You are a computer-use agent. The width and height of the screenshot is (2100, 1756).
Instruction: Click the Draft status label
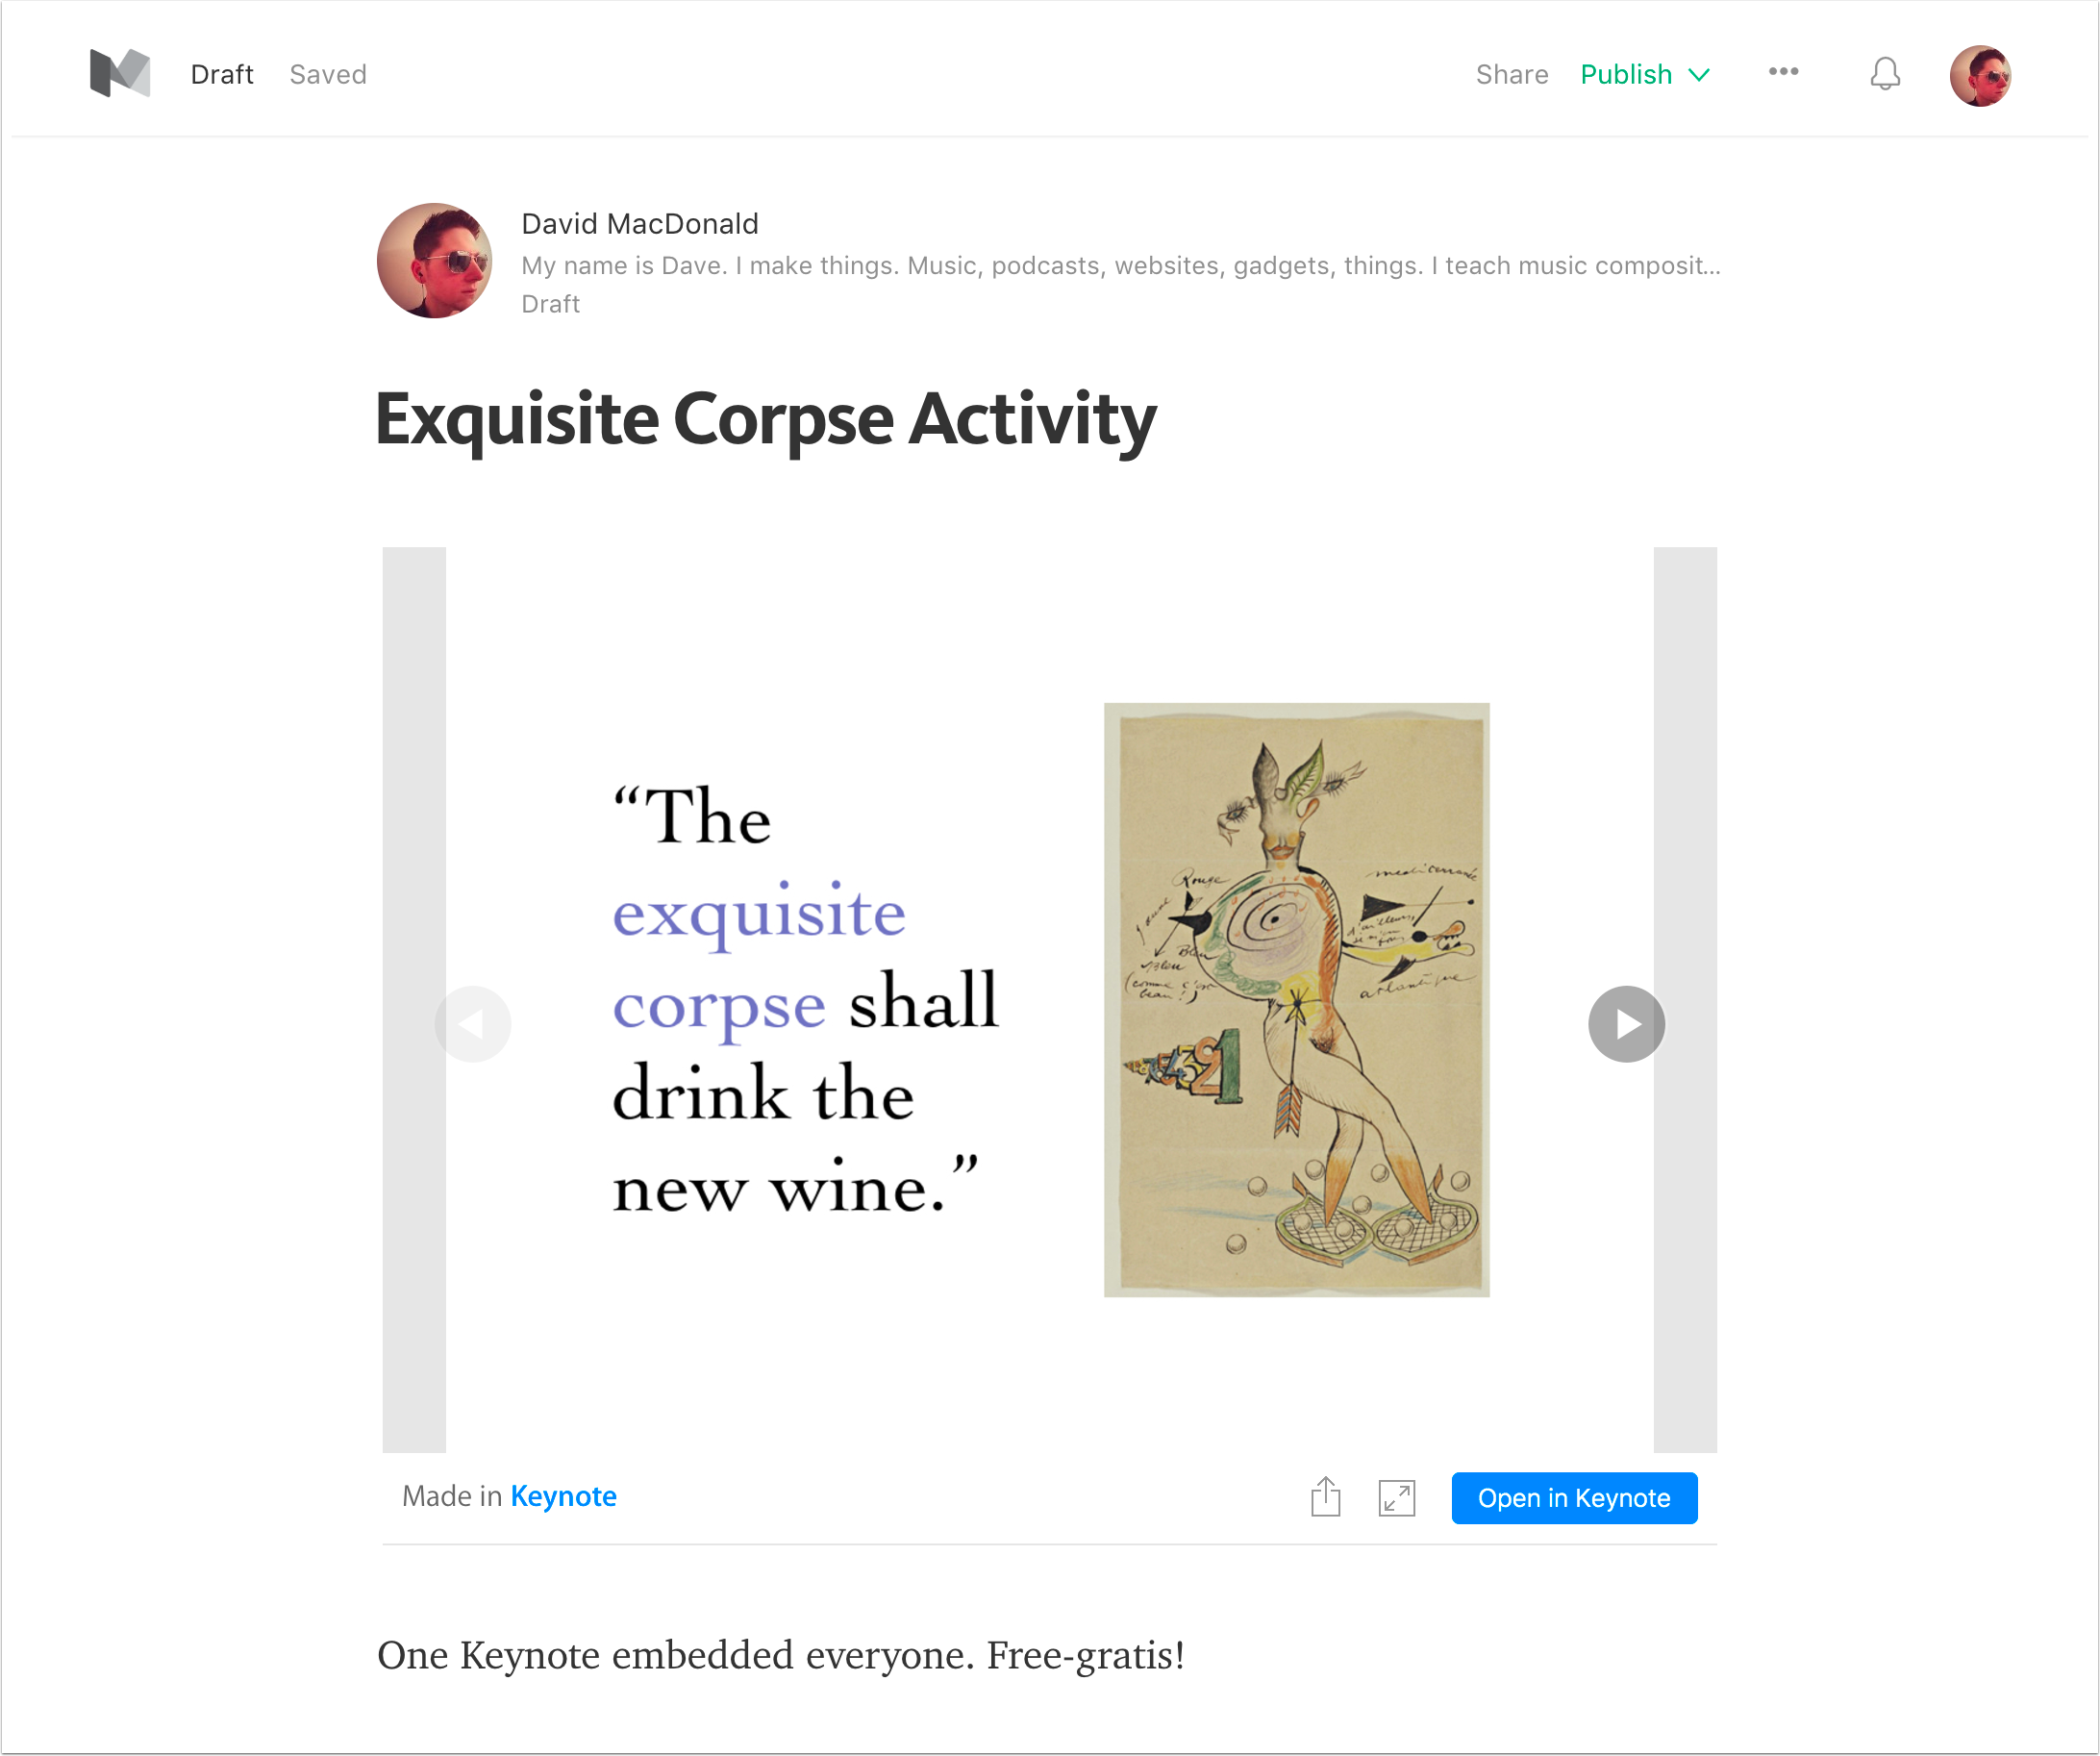pyautogui.click(x=220, y=73)
